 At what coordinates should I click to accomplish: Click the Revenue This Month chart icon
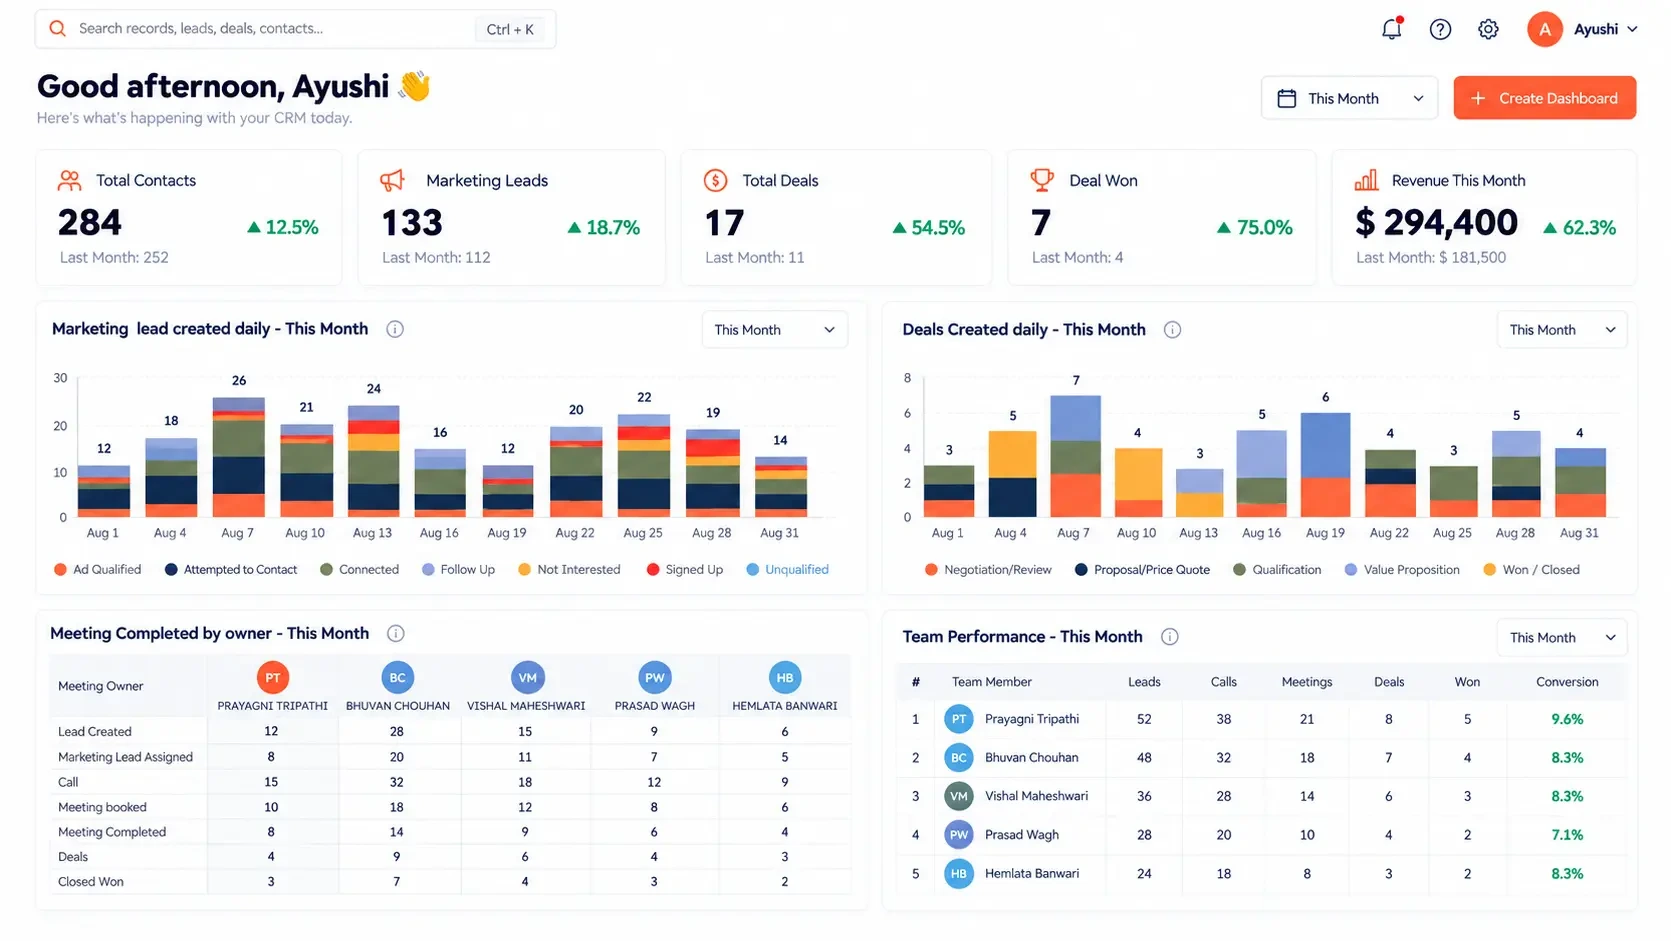(x=1366, y=180)
